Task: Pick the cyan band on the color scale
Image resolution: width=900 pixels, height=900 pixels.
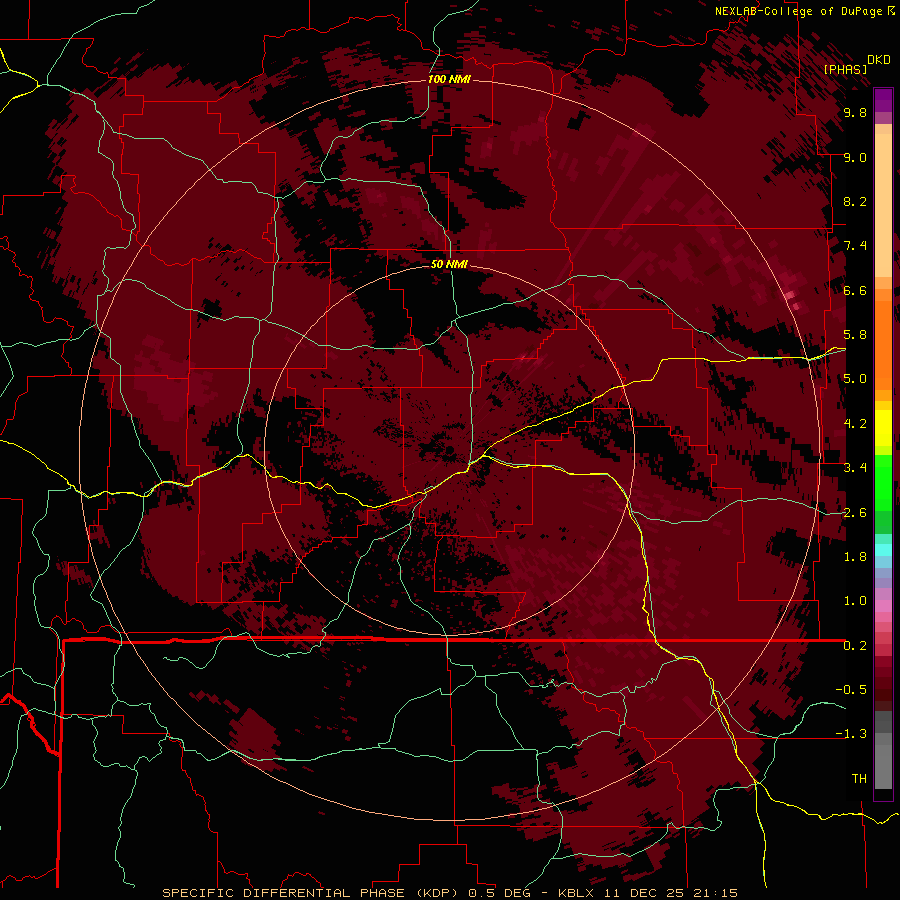Action: pyautogui.click(x=883, y=549)
